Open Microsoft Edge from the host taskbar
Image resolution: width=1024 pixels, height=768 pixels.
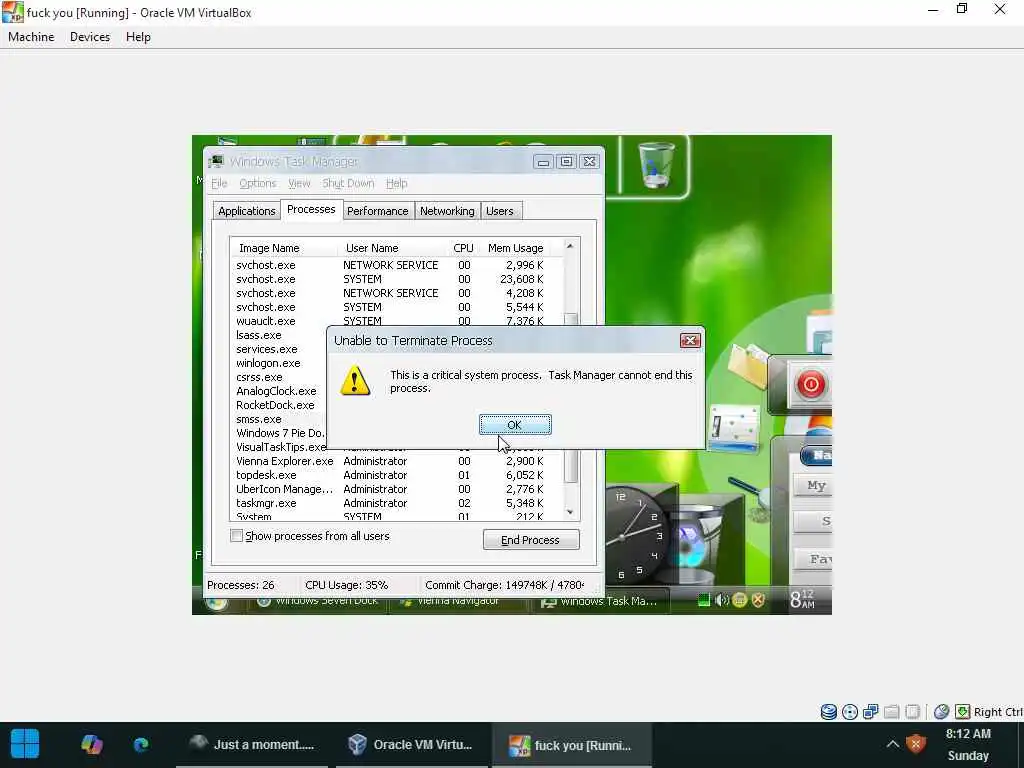point(140,744)
